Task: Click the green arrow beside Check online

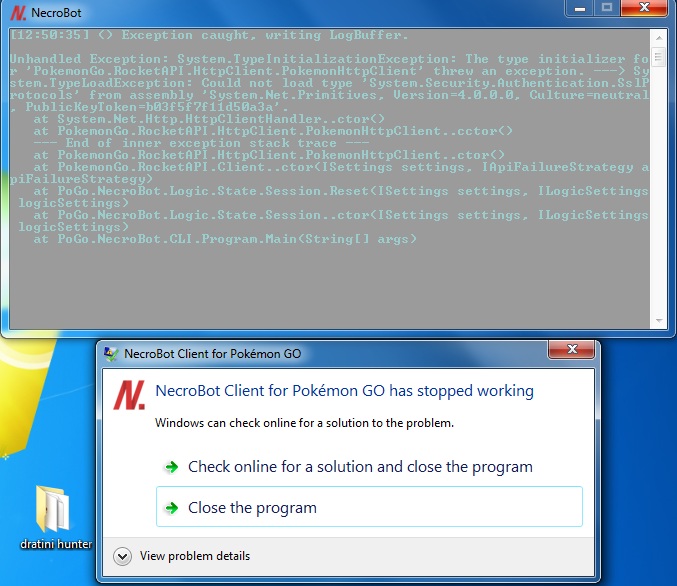Action: [171, 467]
